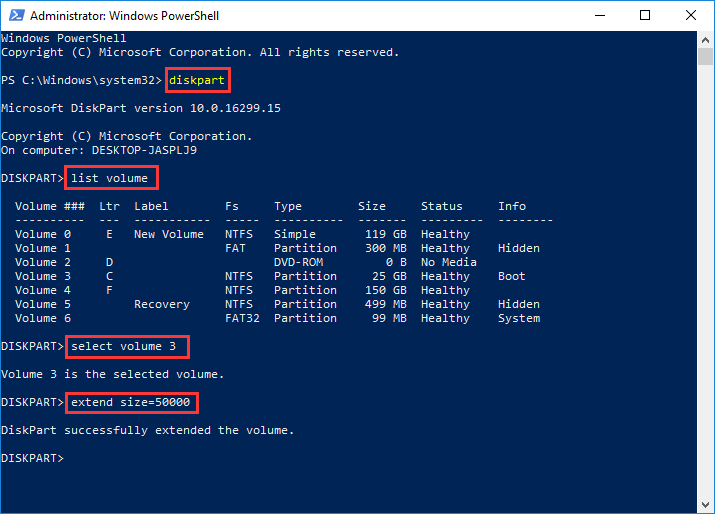
Task: Click the 'Recovery' label of Volume 5
Action: click(161, 304)
